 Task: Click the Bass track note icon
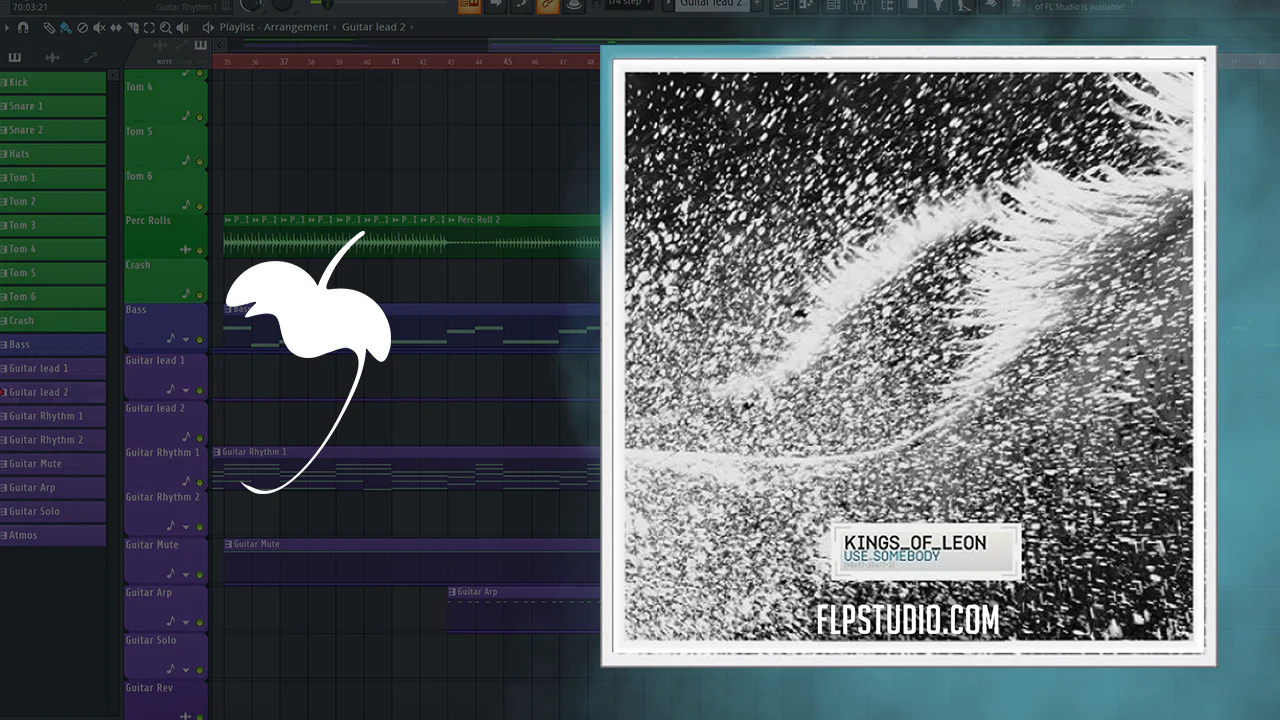click(x=171, y=339)
